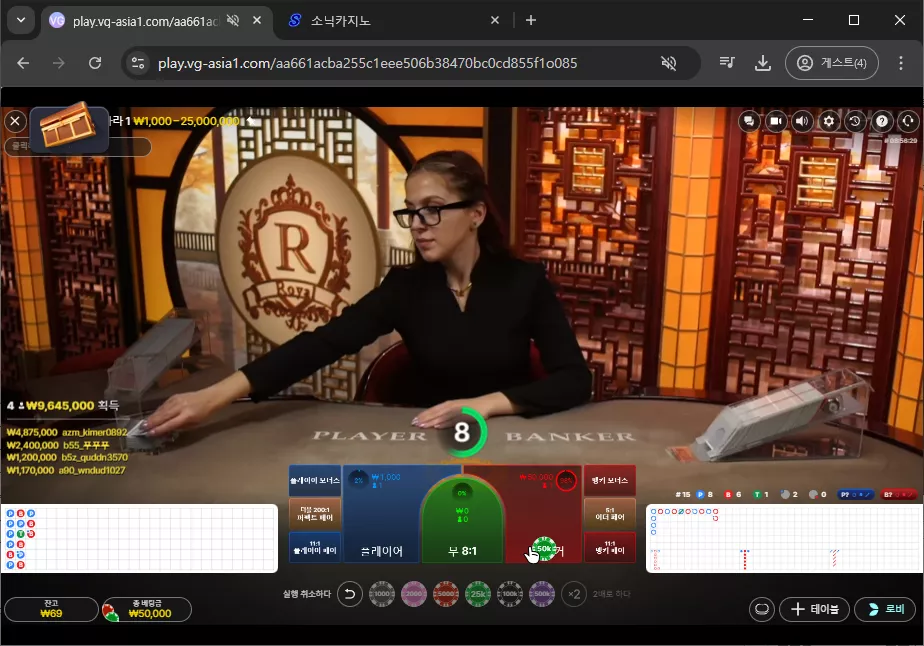Click the oval icon beside 테이블 button
The image size is (924, 646).
pyautogui.click(x=762, y=609)
